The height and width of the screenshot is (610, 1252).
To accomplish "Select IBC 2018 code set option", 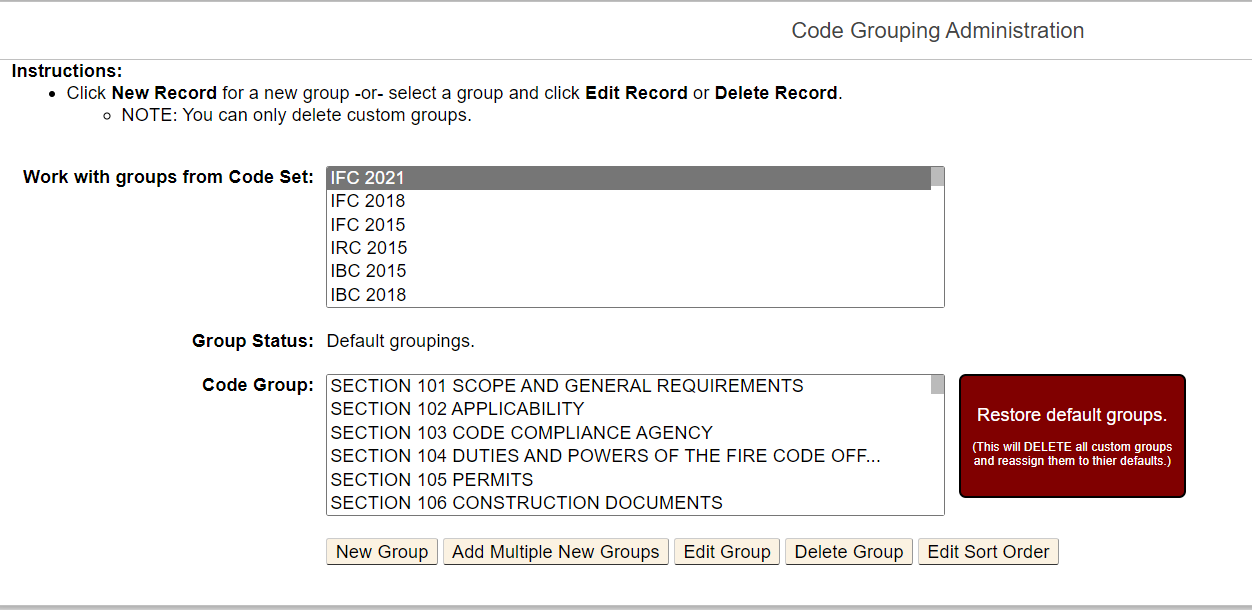I will pyautogui.click(x=369, y=295).
